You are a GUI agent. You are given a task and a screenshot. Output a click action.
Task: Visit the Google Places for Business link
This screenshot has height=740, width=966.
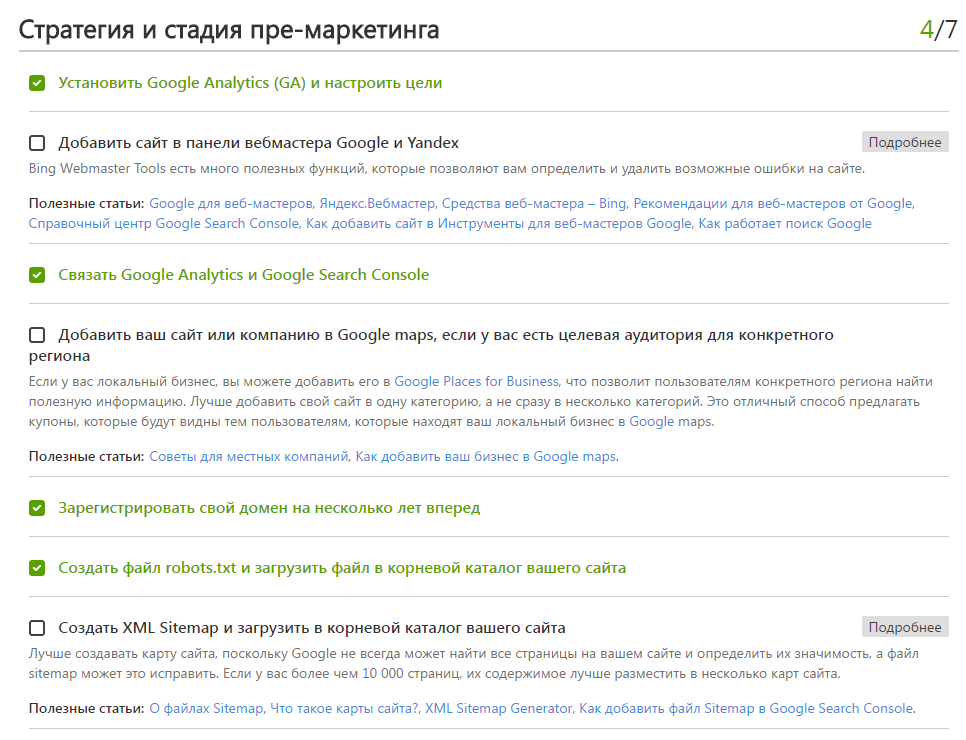476,381
